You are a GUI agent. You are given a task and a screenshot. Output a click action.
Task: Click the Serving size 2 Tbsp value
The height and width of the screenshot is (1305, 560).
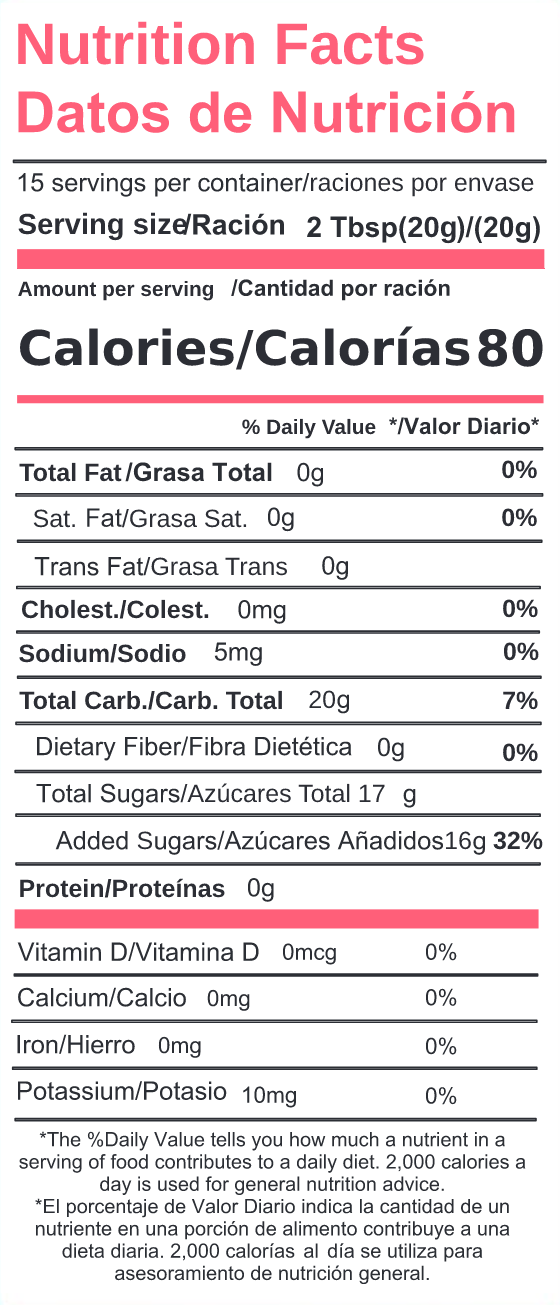[x=423, y=228]
